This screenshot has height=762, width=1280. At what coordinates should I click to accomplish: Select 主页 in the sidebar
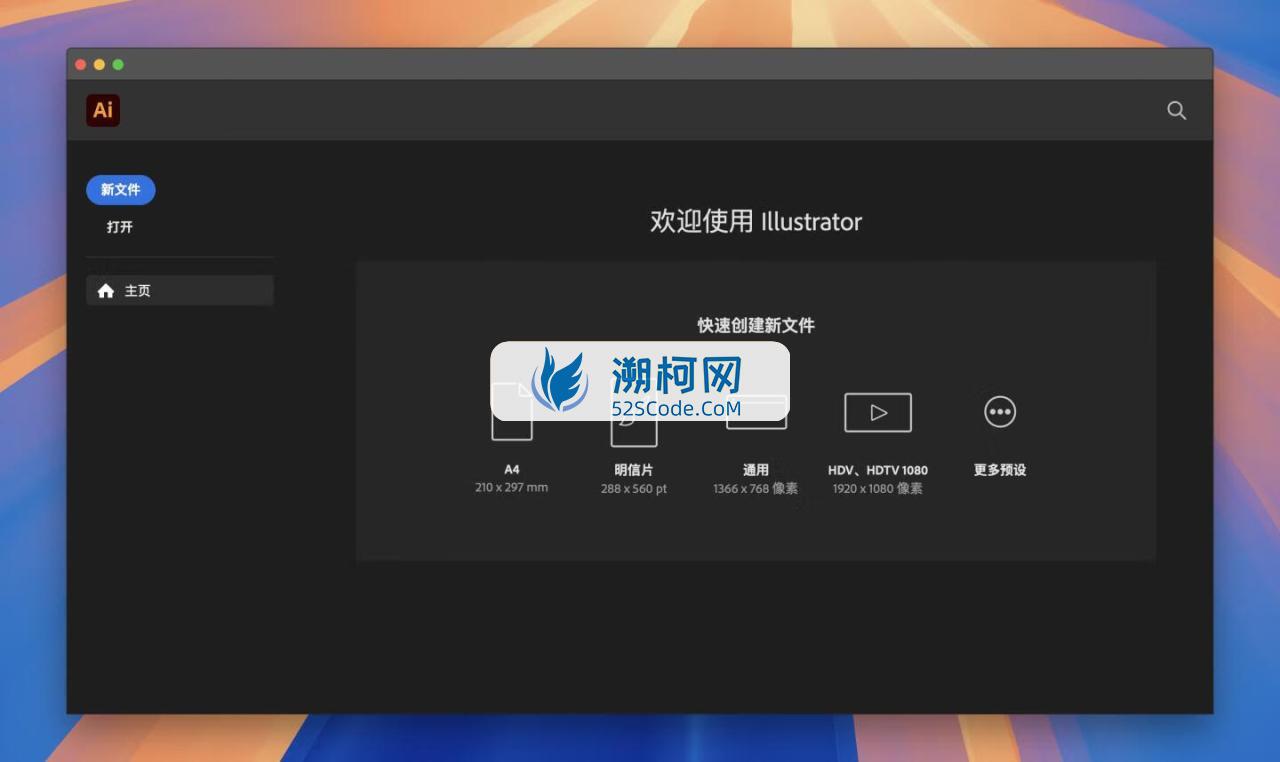coord(180,291)
